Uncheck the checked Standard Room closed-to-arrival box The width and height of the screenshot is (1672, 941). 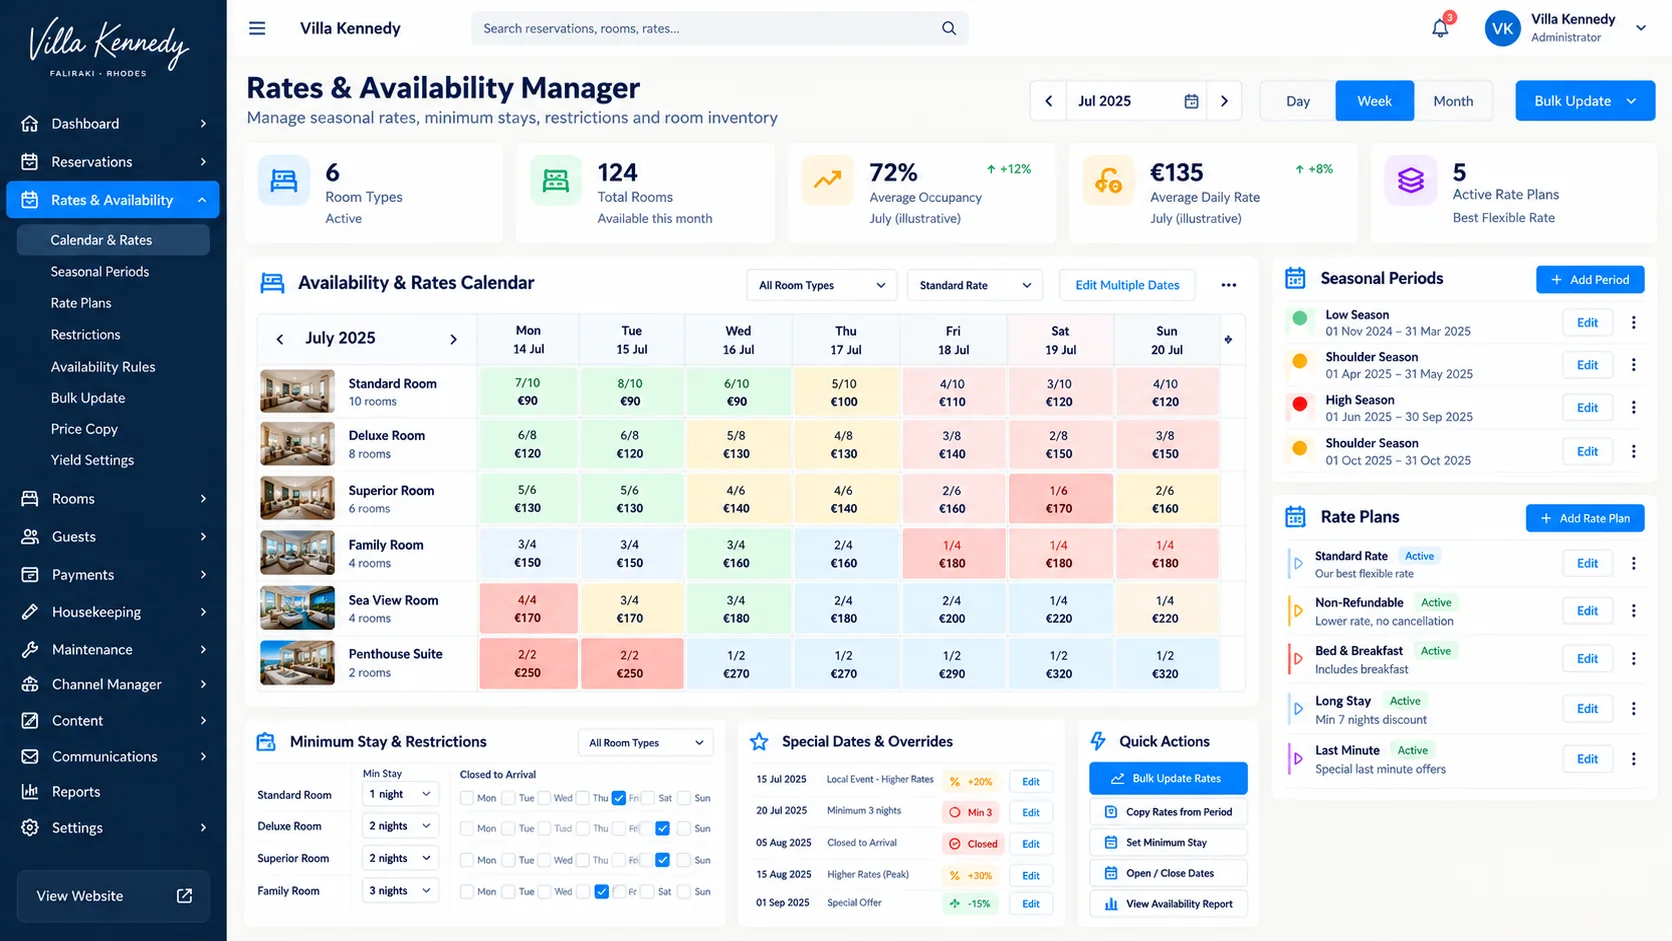619,798
